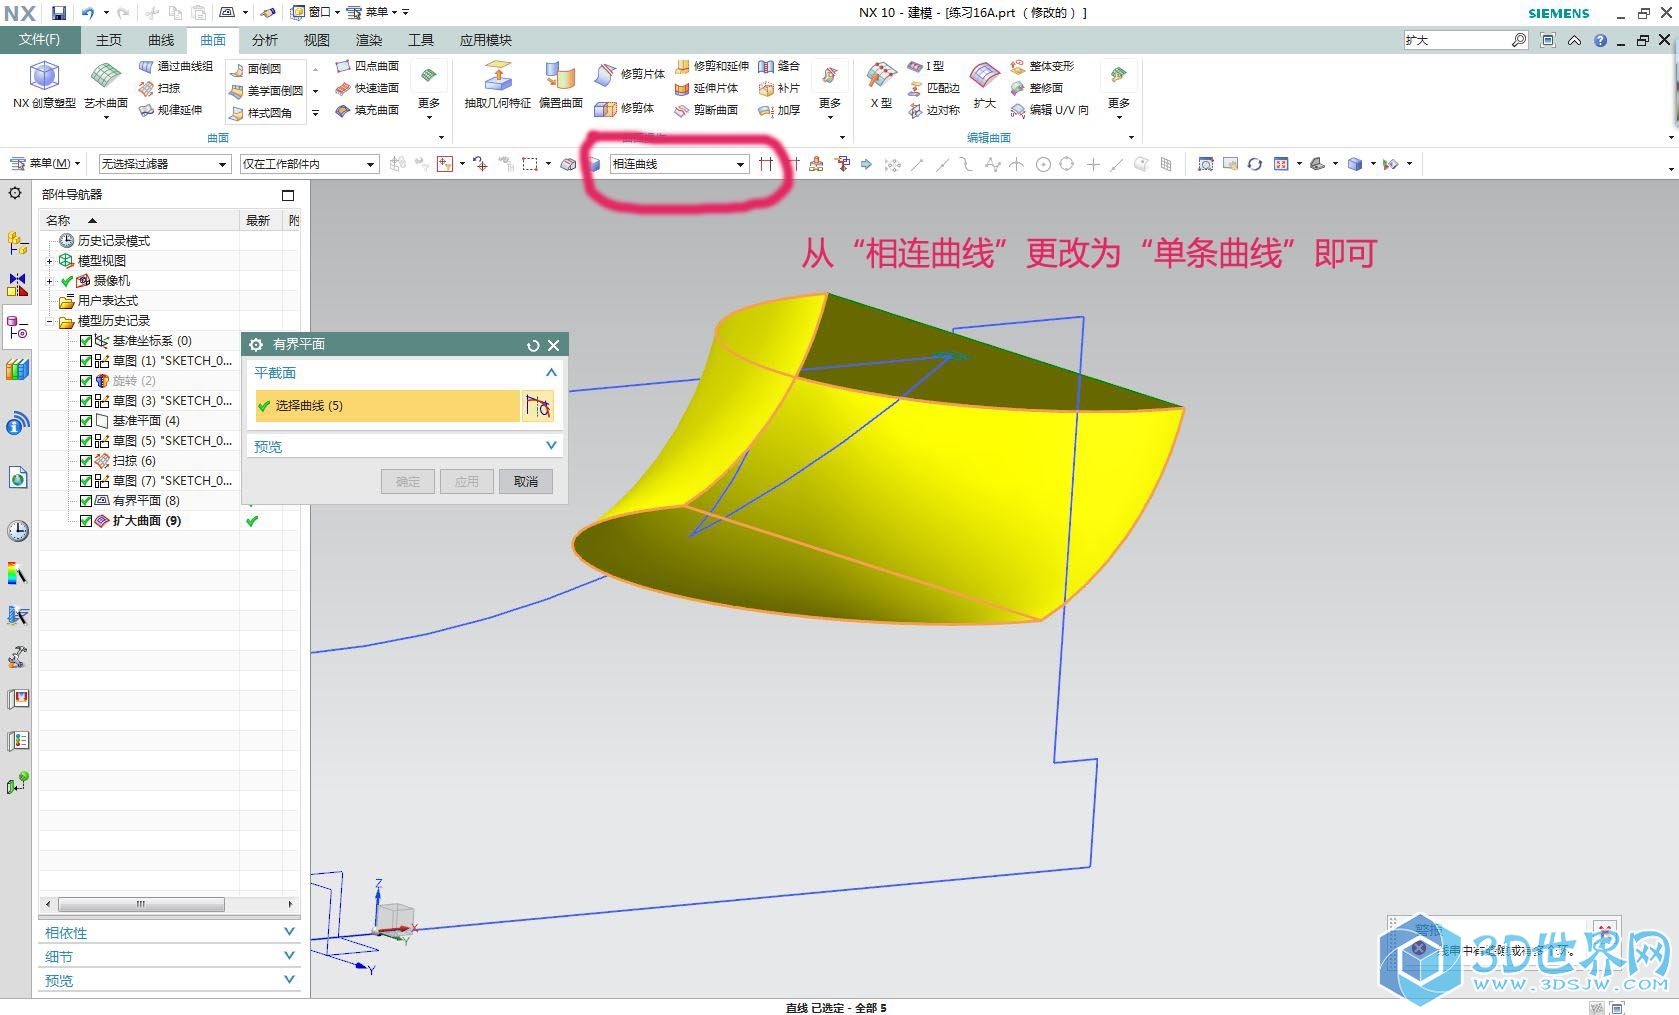Toggle checkbox for 扩大曲面 (9)
The height and width of the screenshot is (1015, 1679).
point(86,521)
